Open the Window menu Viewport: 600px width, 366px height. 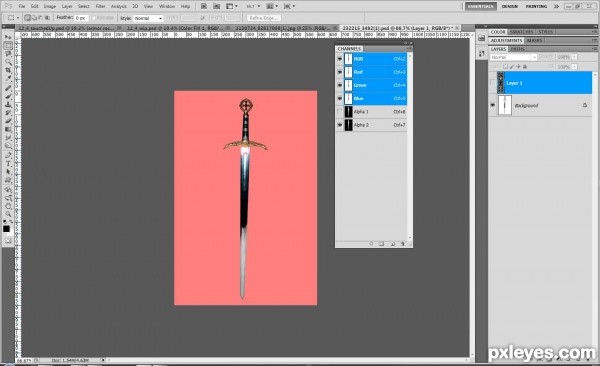point(166,7)
